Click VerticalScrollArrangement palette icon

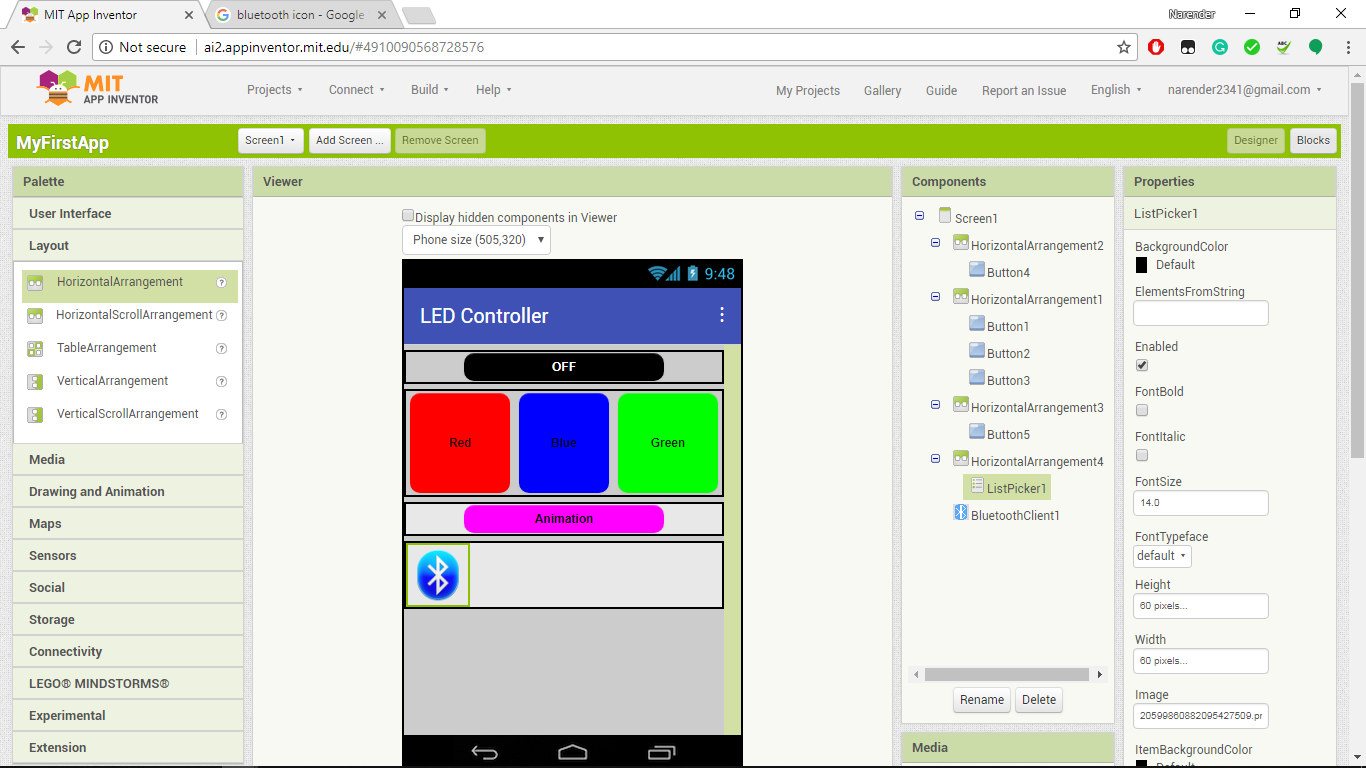tap(35, 415)
